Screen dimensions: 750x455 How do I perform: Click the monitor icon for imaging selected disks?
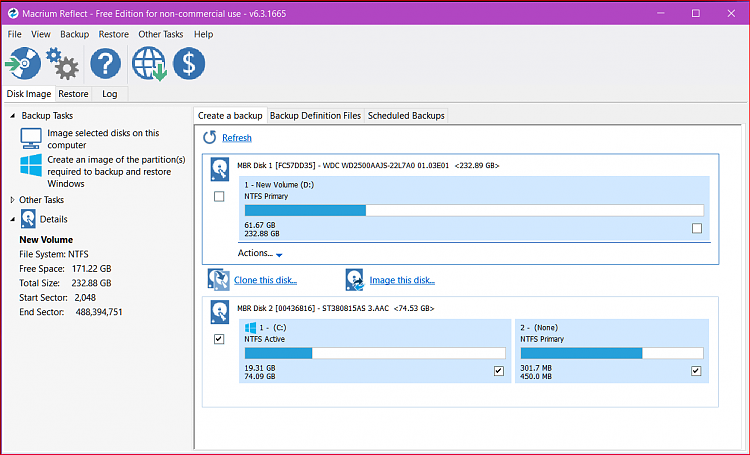point(31,139)
